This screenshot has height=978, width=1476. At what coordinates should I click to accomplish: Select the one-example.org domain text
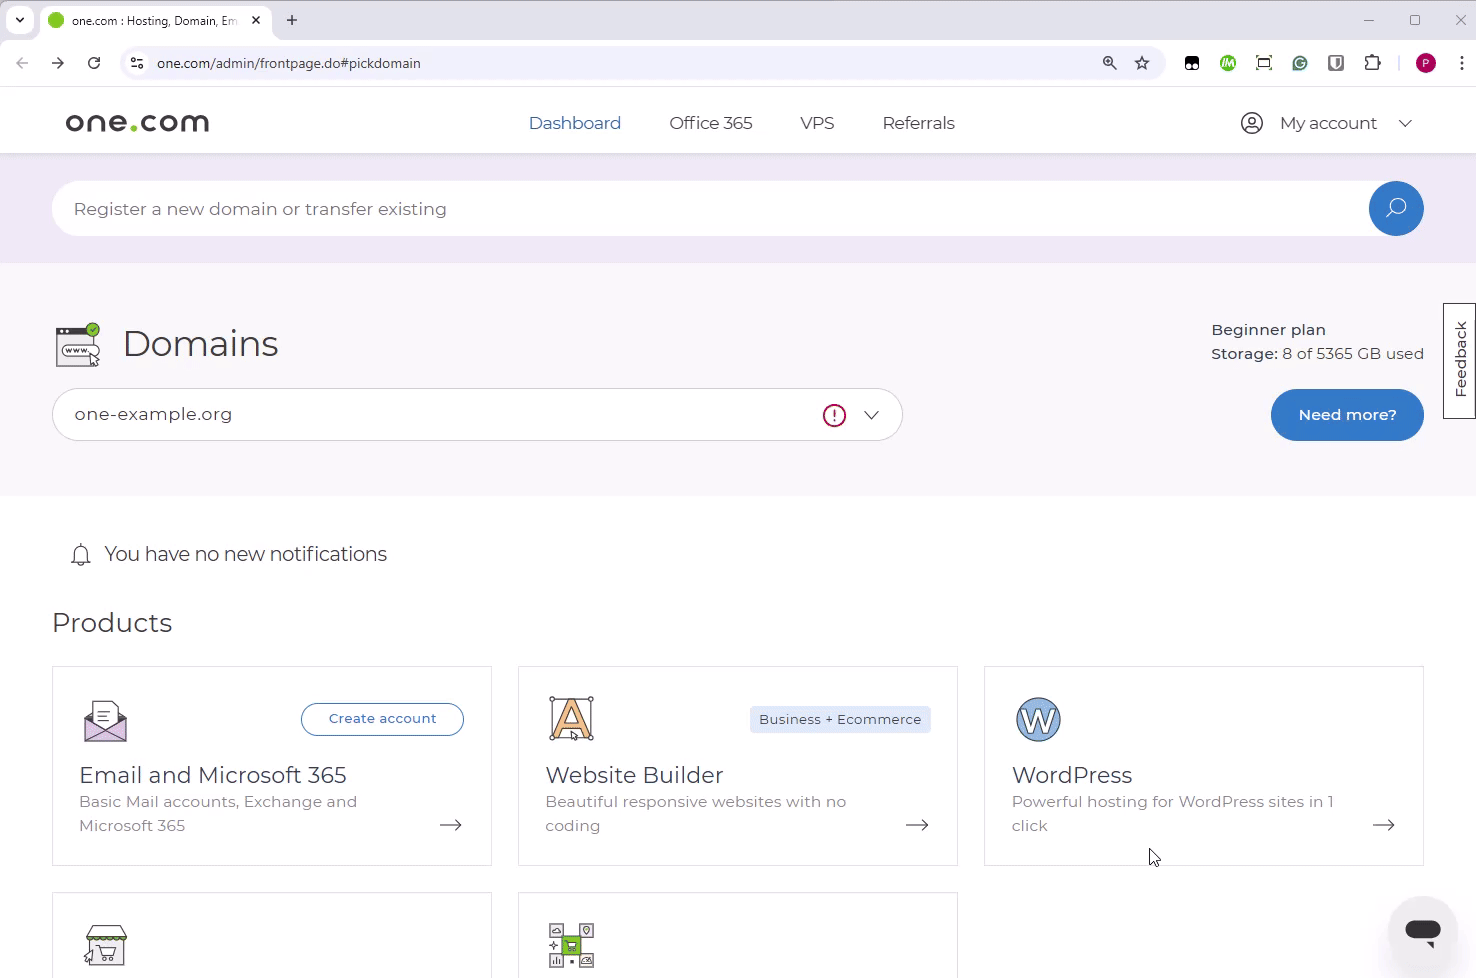pos(153,414)
